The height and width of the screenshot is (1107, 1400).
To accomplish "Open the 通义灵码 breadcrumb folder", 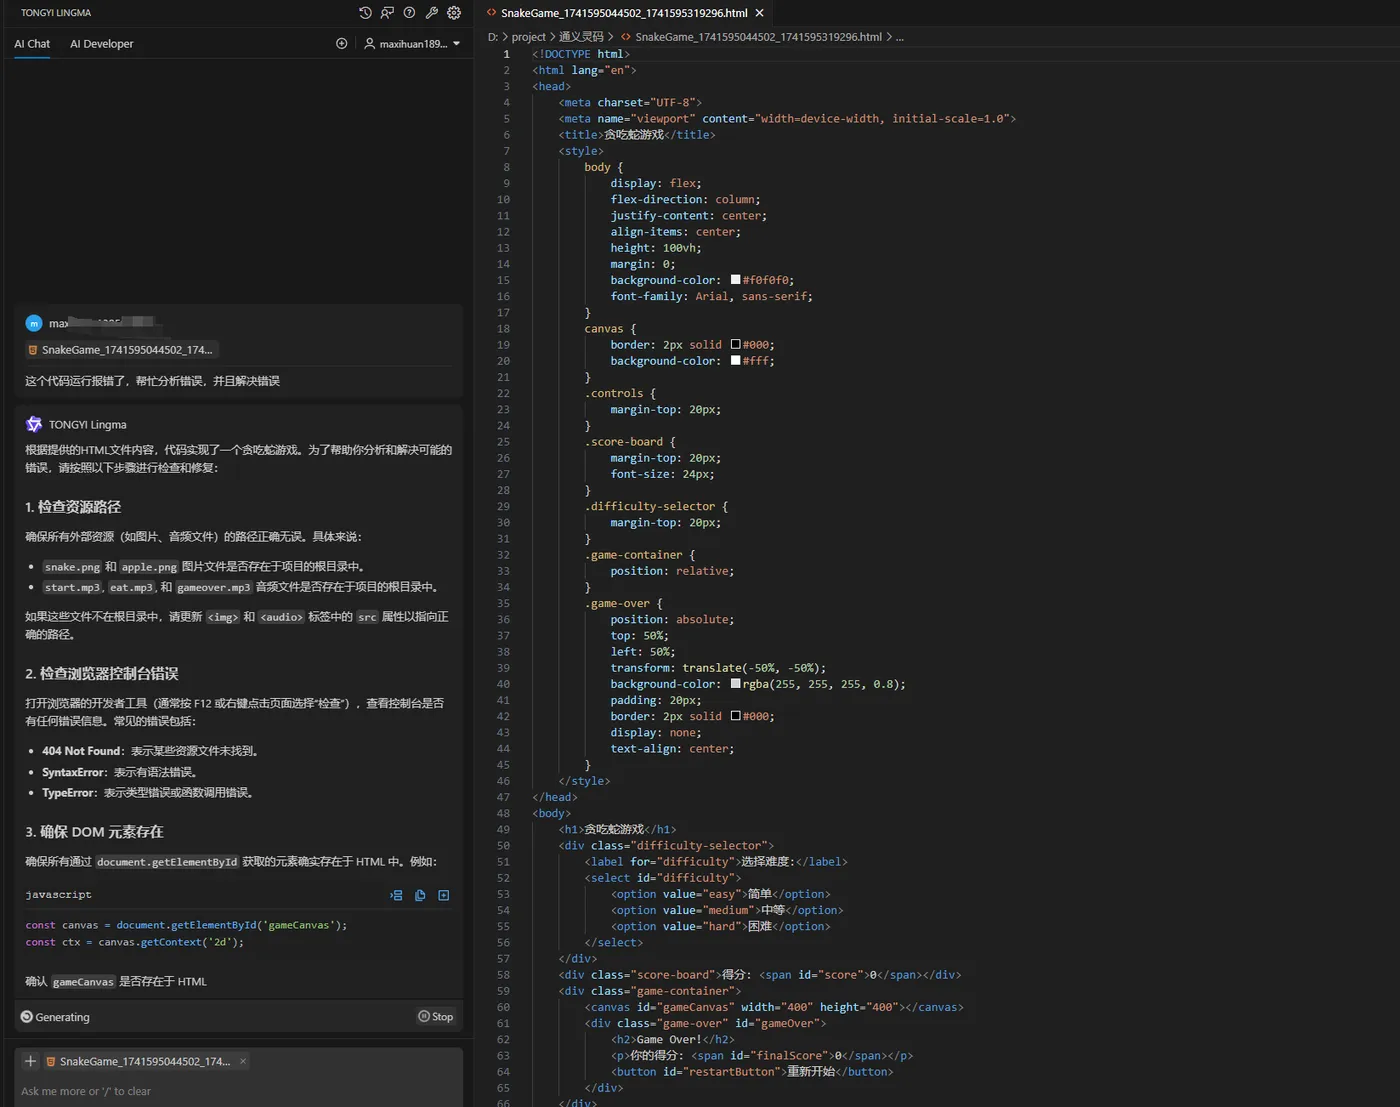I will coord(581,37).
